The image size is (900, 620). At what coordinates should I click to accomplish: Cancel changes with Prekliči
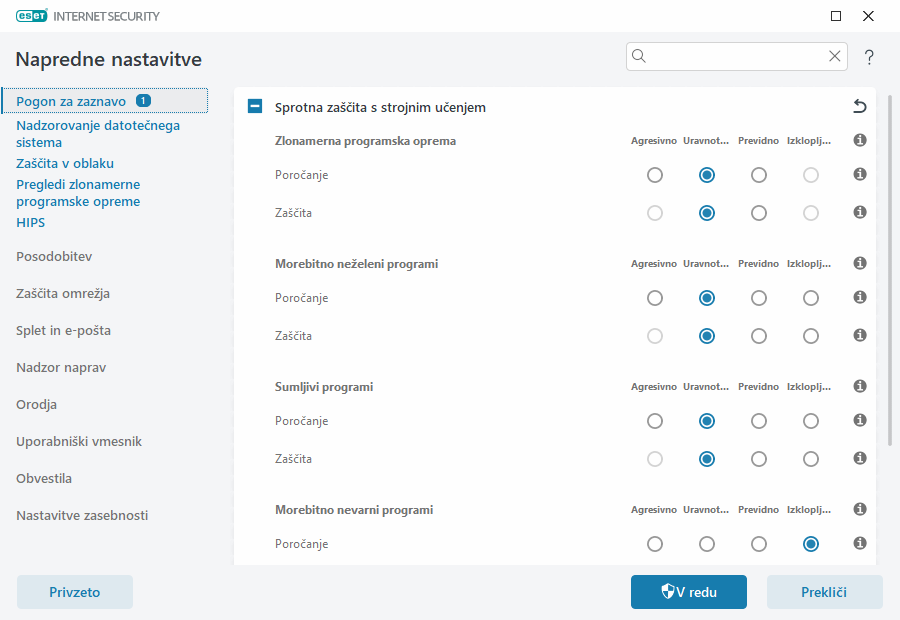tap(824, 591)
